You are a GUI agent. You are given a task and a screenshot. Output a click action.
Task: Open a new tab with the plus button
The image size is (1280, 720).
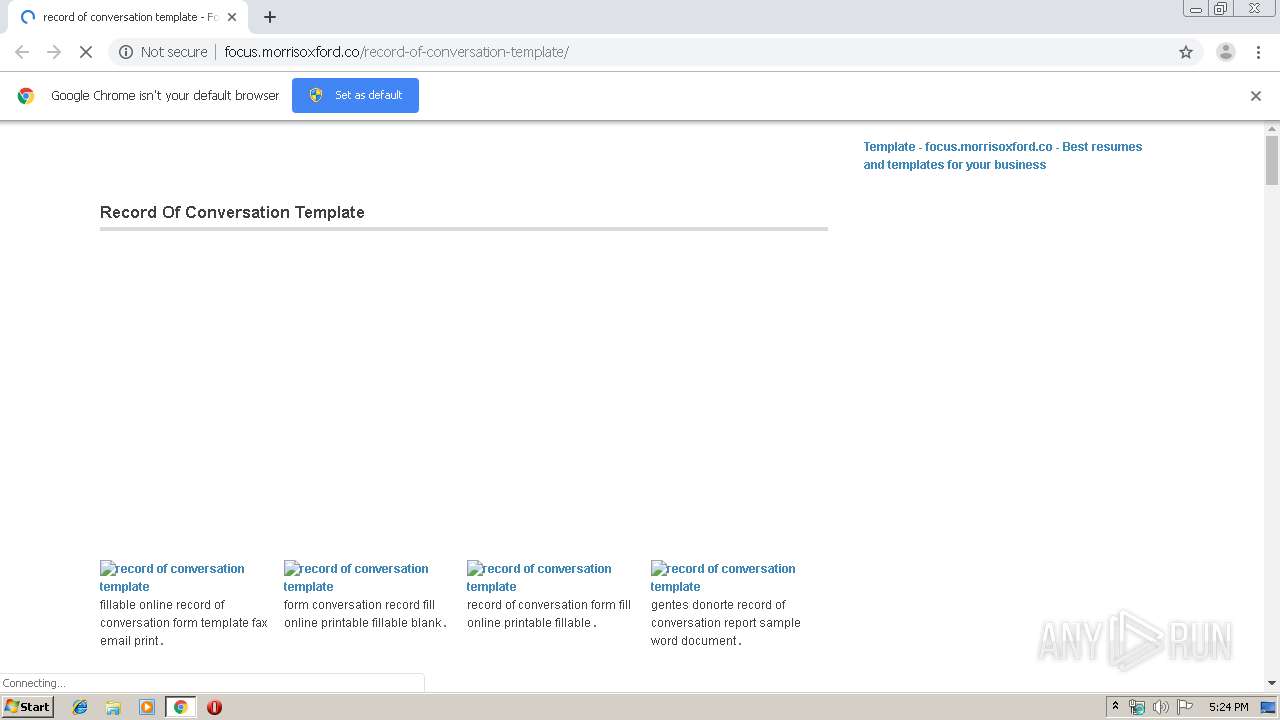(270, 17)
